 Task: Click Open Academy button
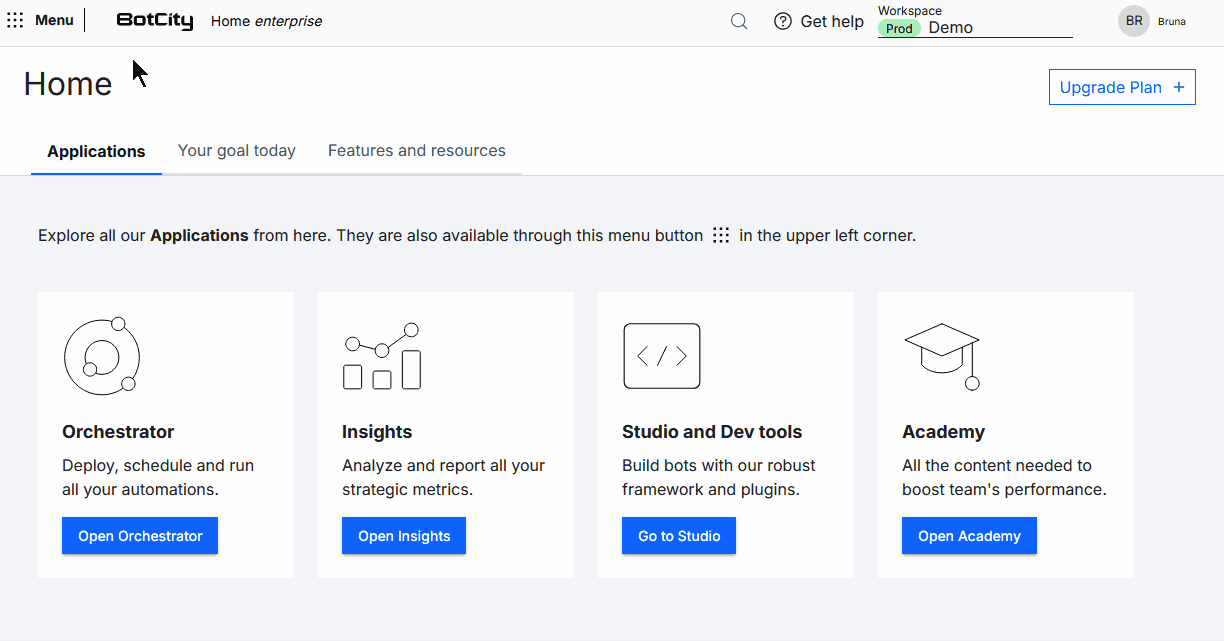pyautogui.click(x=969, y=536)
